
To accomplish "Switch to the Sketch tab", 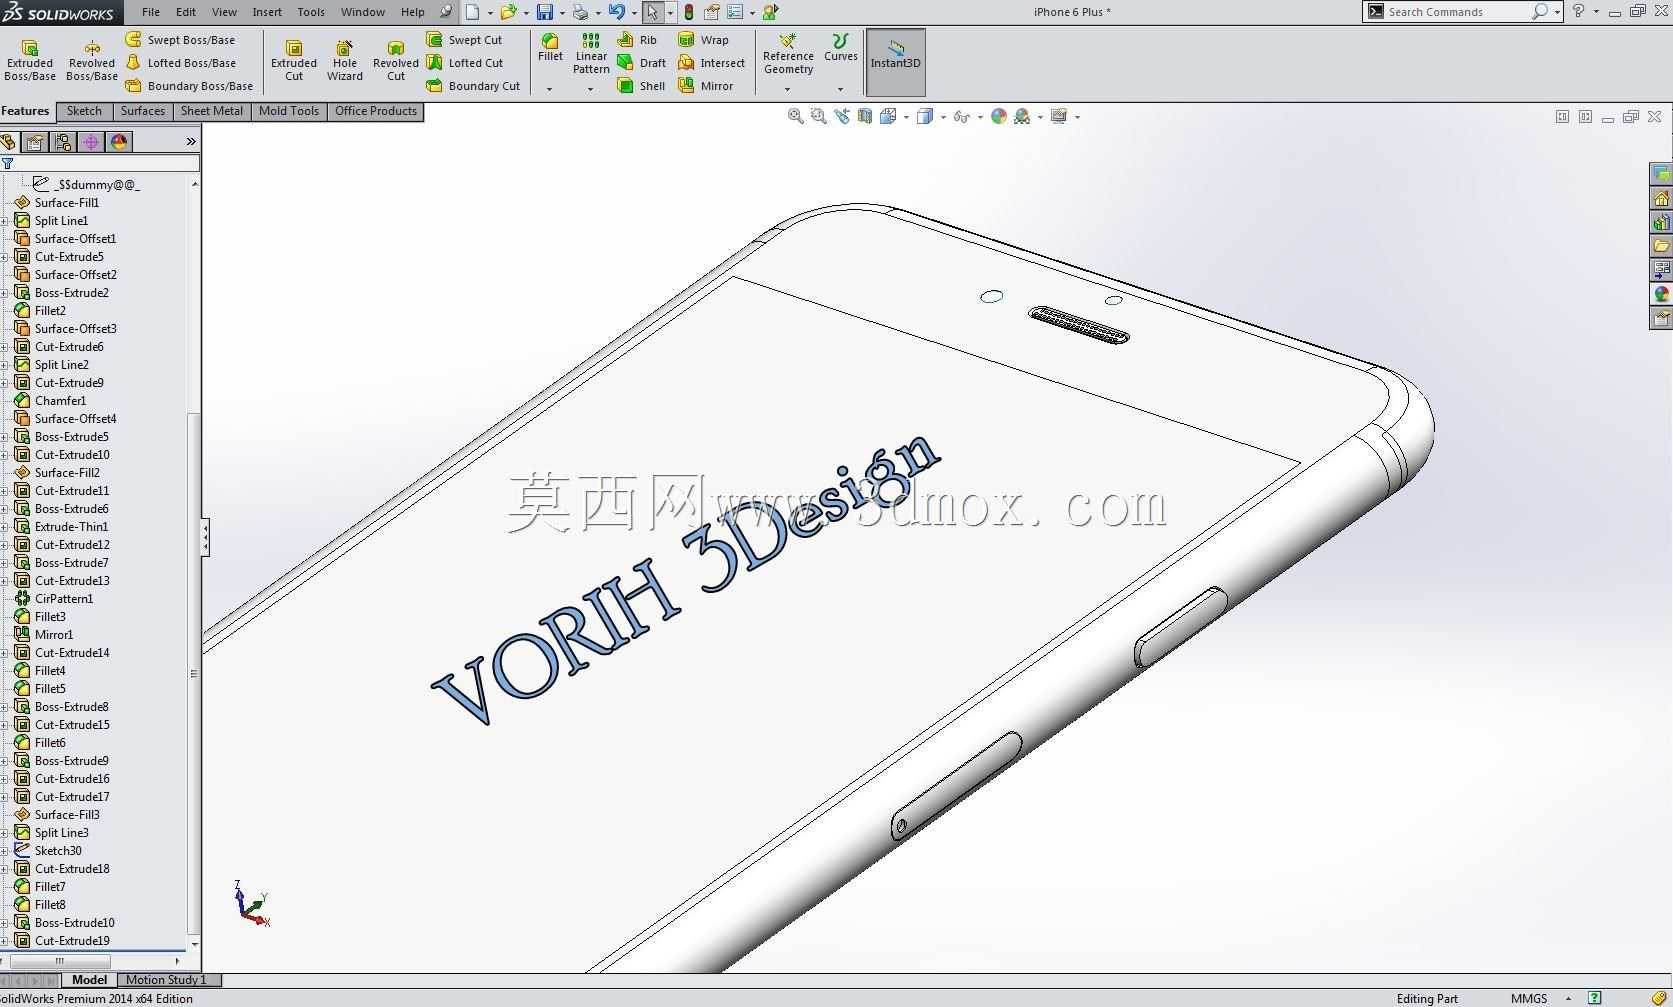I will (84, 111).
